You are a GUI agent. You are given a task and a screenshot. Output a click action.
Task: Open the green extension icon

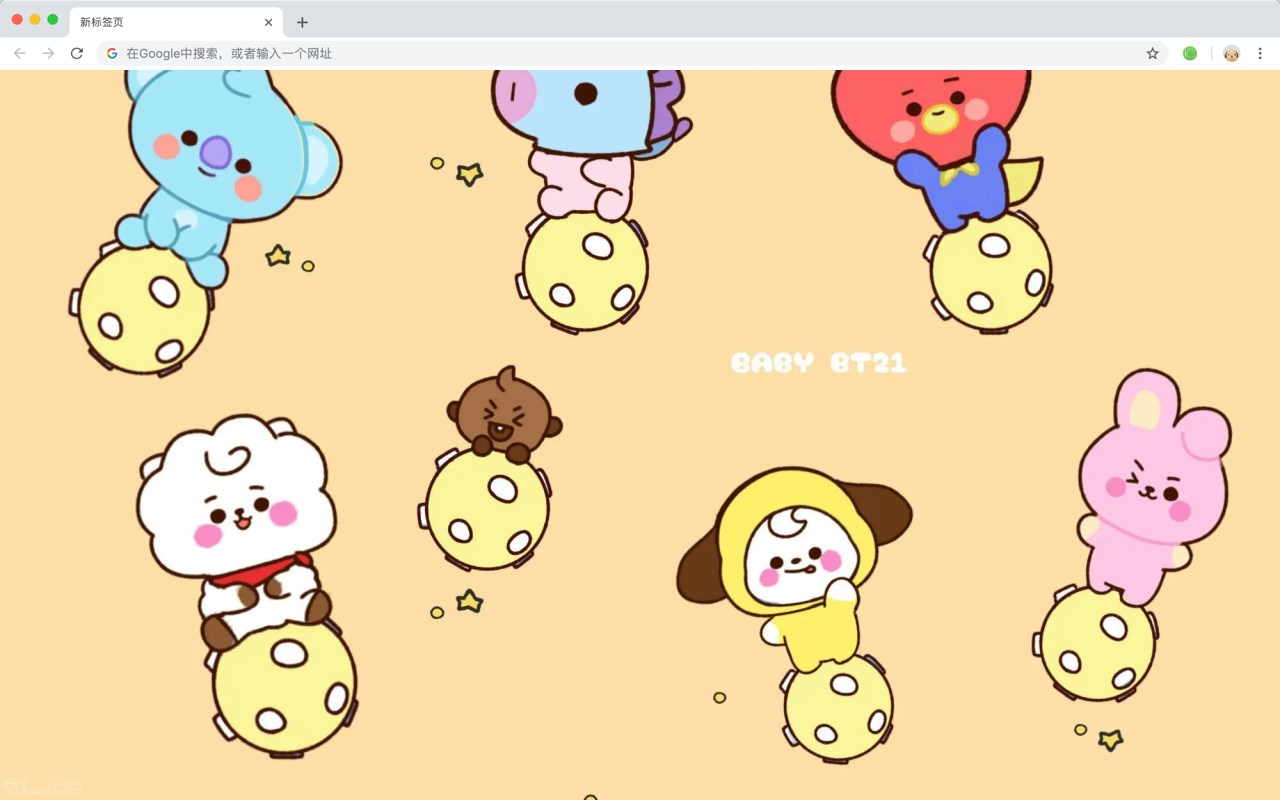tap(1190, 53)
